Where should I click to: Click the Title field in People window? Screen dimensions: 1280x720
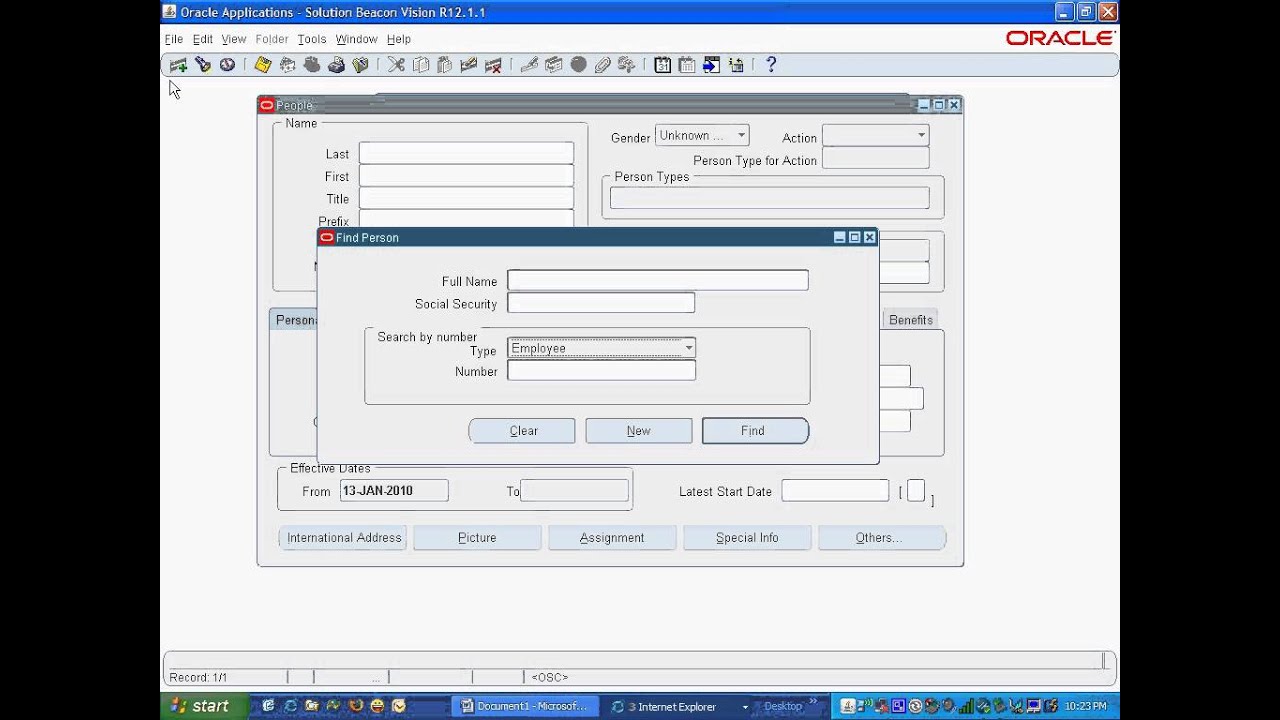coord(466,199)
